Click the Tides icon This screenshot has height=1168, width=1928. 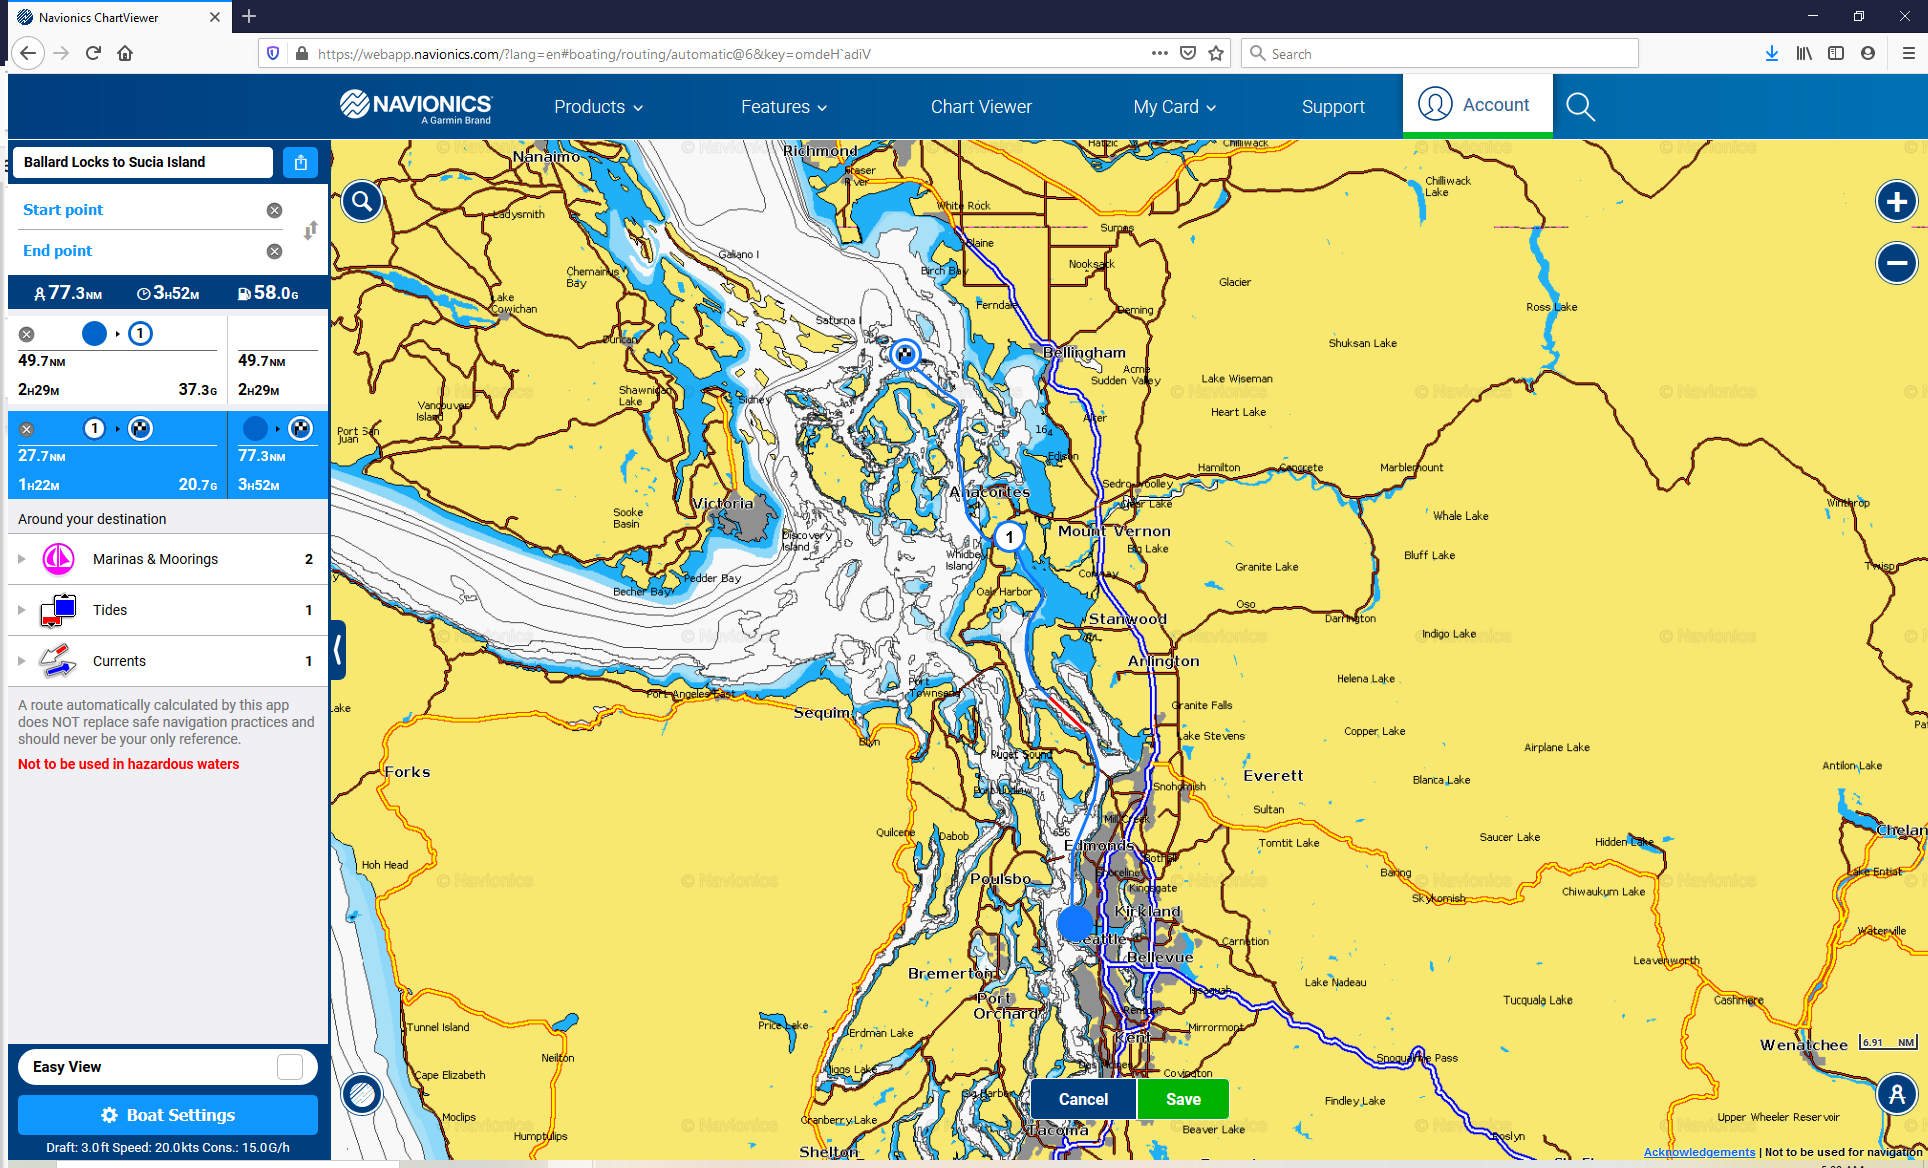59,610
